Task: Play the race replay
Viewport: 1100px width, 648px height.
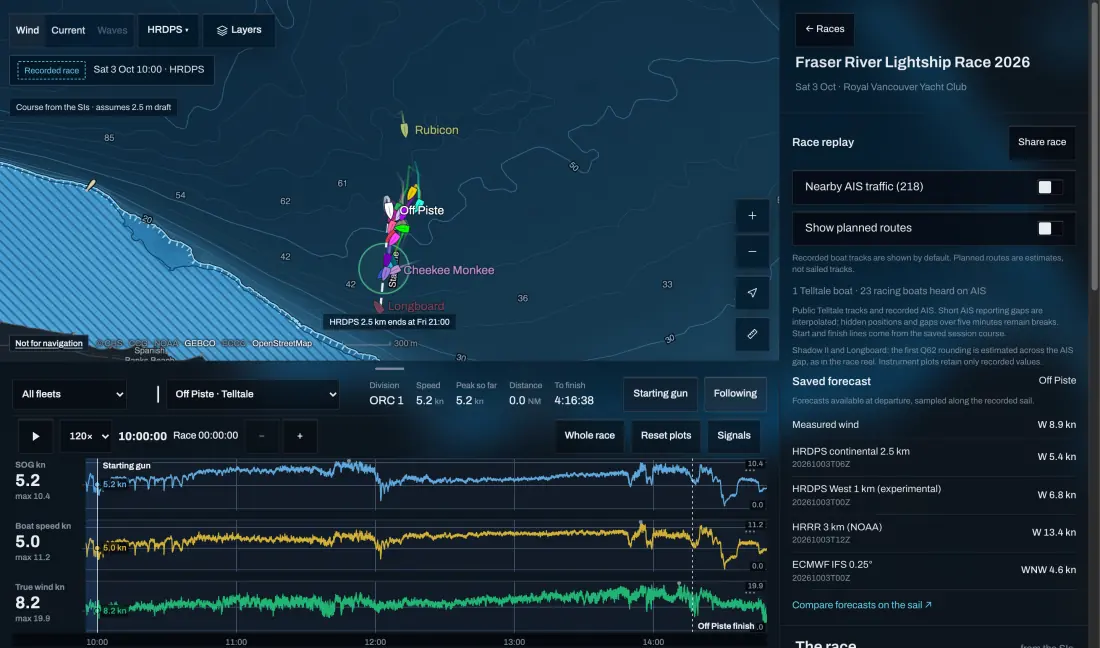Action: pyautogui.click(x=35, y=436)
